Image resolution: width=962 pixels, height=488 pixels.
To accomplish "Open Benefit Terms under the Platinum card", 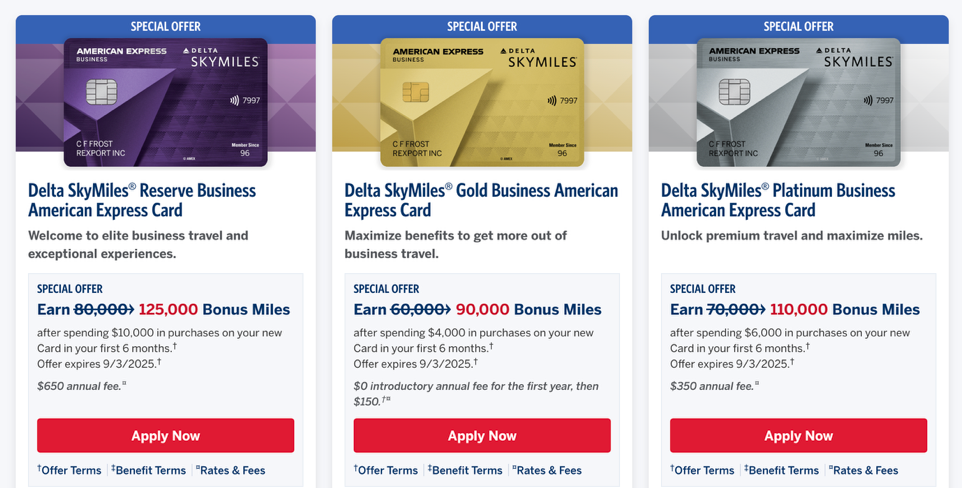I will [x=782, y=470].
